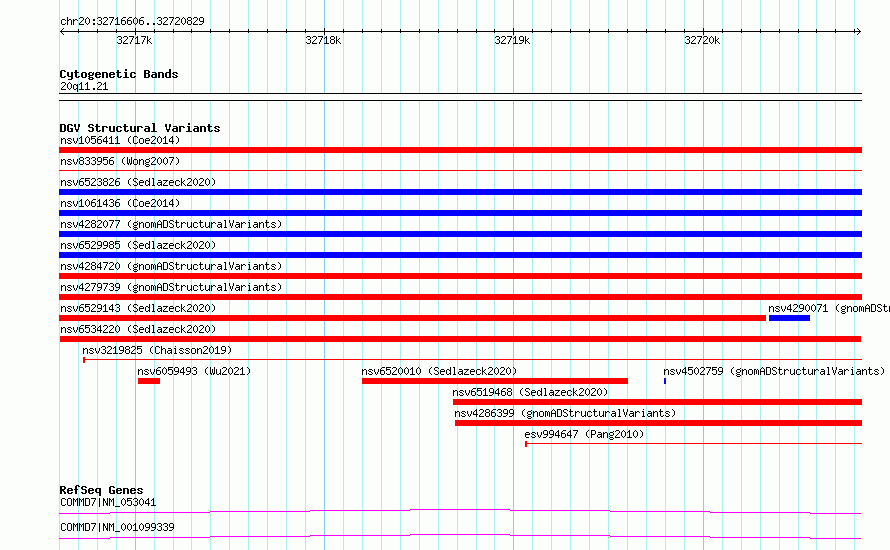Image resolution: width=890 pixels, height=550 pixels.
Task: Click the thin red nsv3219825 variant line
Action: point(472,360)
